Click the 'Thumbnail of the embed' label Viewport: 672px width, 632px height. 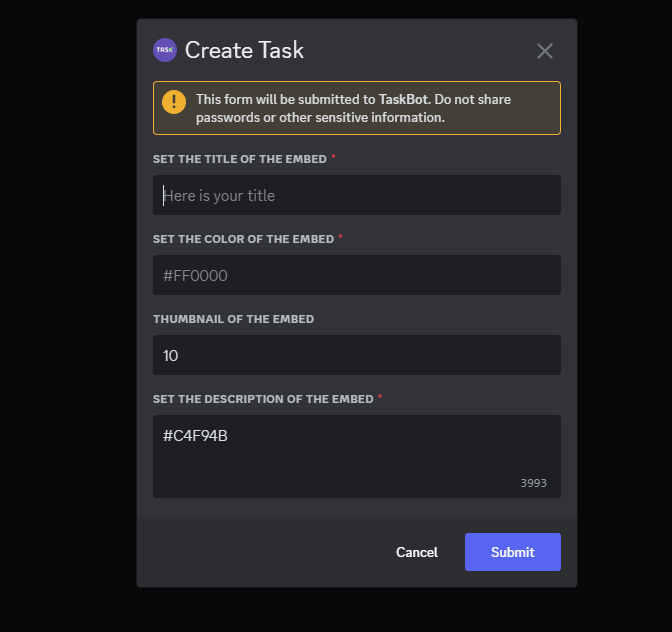[x=233, y=319]
